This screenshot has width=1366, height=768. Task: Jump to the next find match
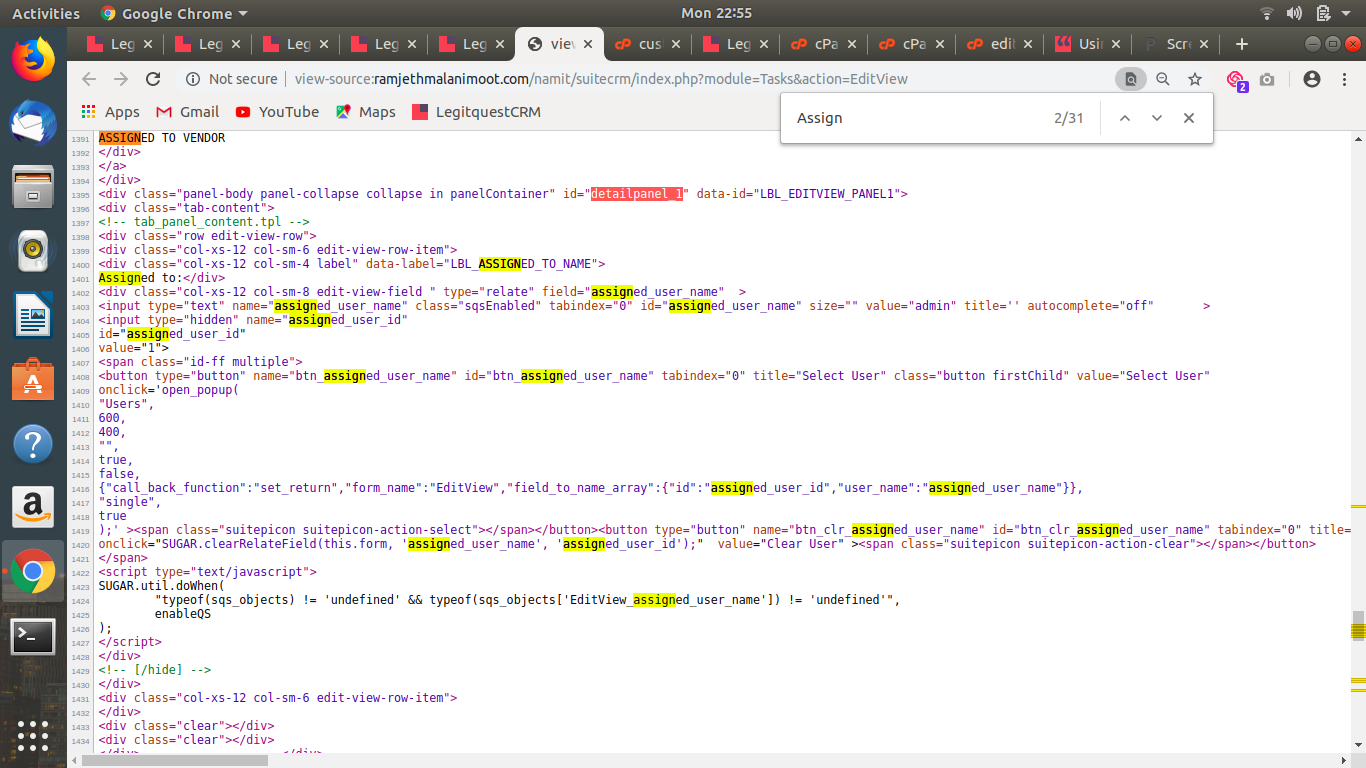(1157, 118)
